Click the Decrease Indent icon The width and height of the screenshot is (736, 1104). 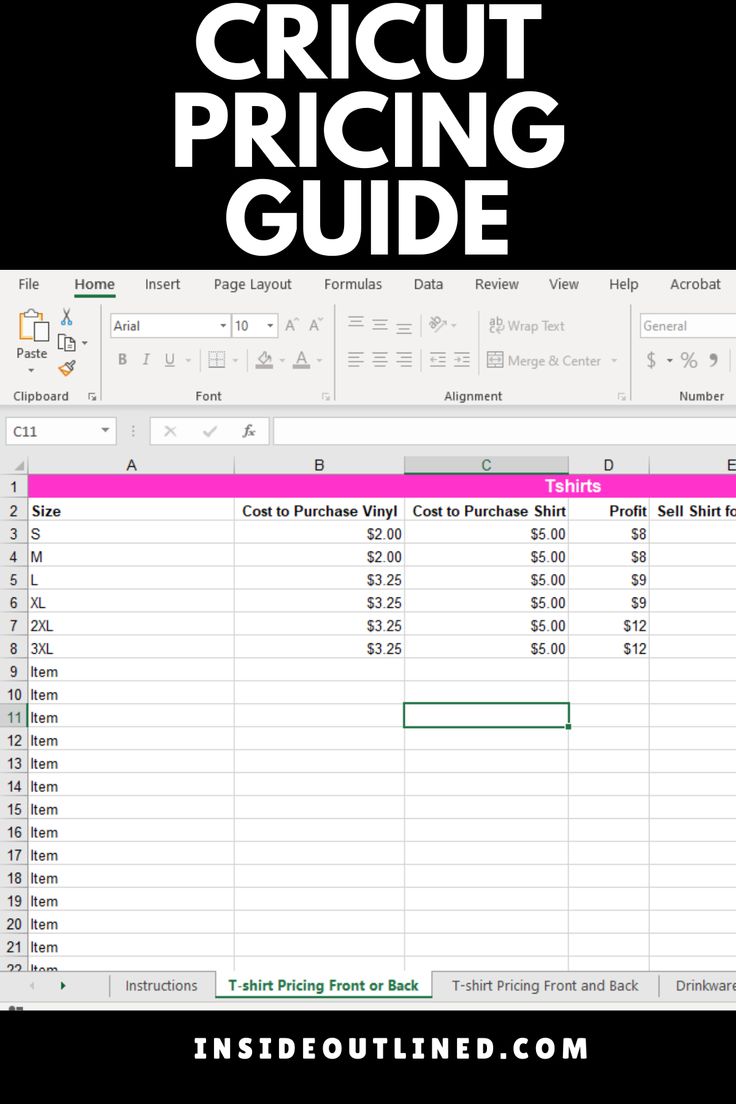[x=438, y=360]
